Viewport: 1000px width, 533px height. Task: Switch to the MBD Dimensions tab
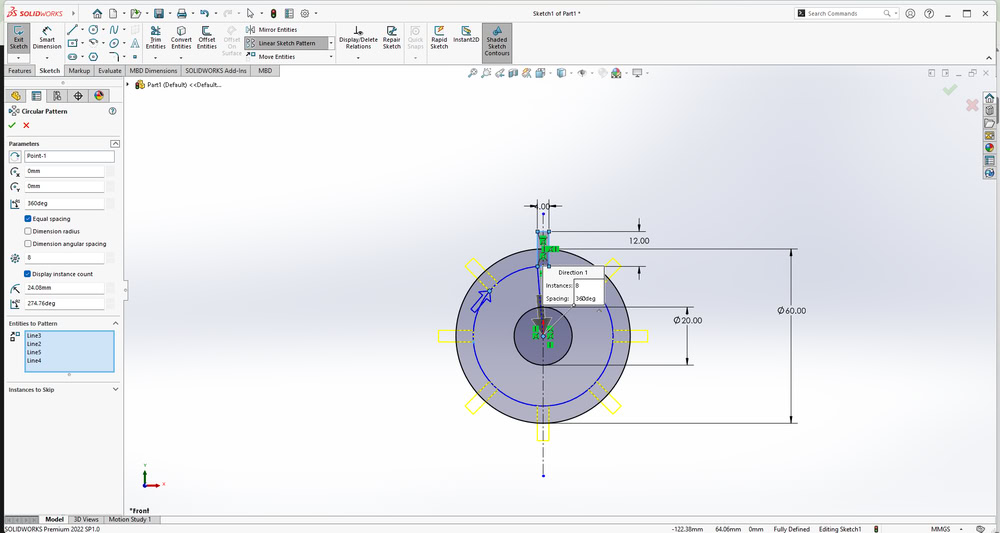pyautogui.click(x=153, y=71)
